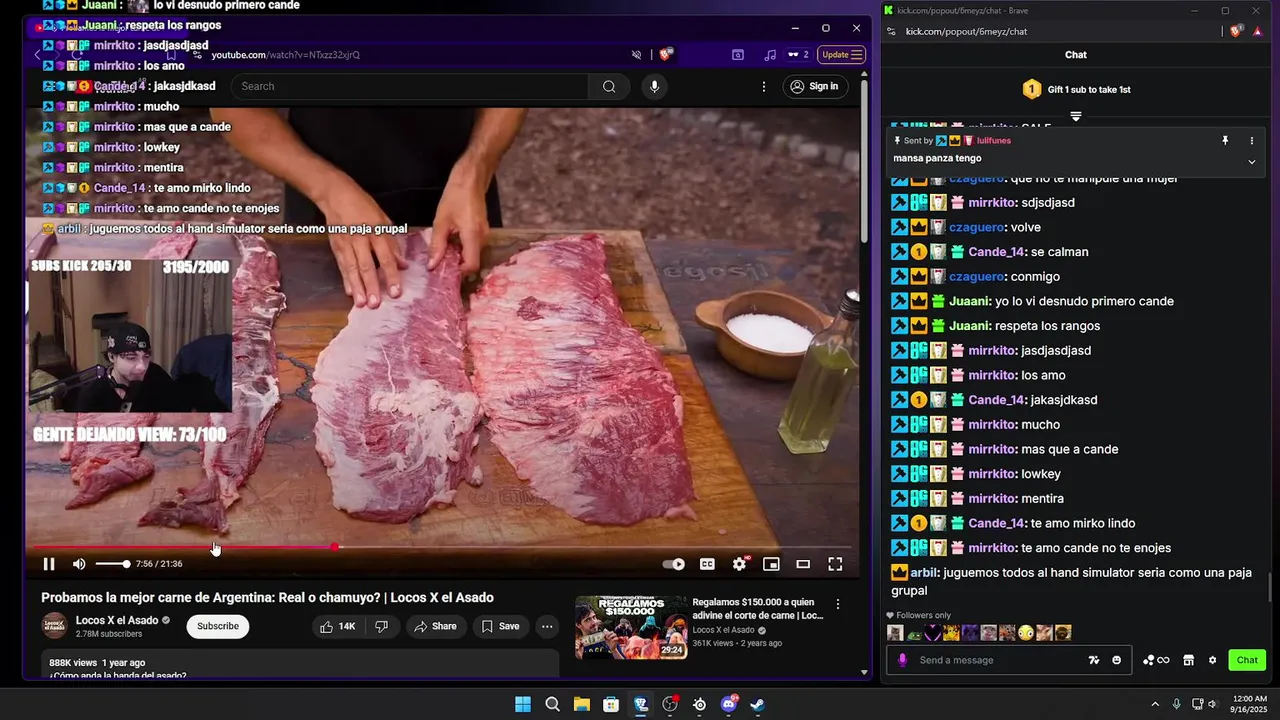Click username Cande_14 next to 'se calman'

pyautogui.click(x=997, y=252)
